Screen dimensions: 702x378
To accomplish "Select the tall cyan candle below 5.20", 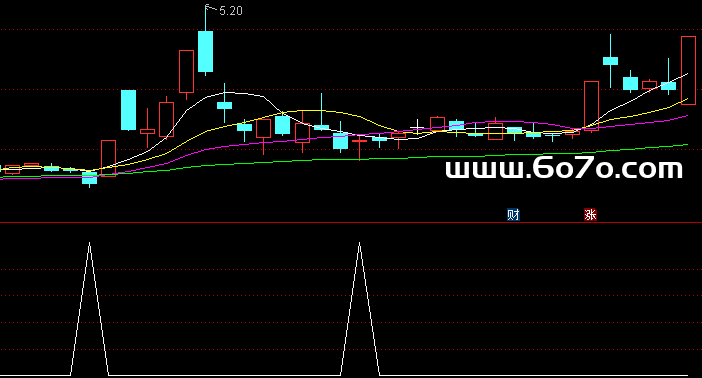I will (205, 51).
